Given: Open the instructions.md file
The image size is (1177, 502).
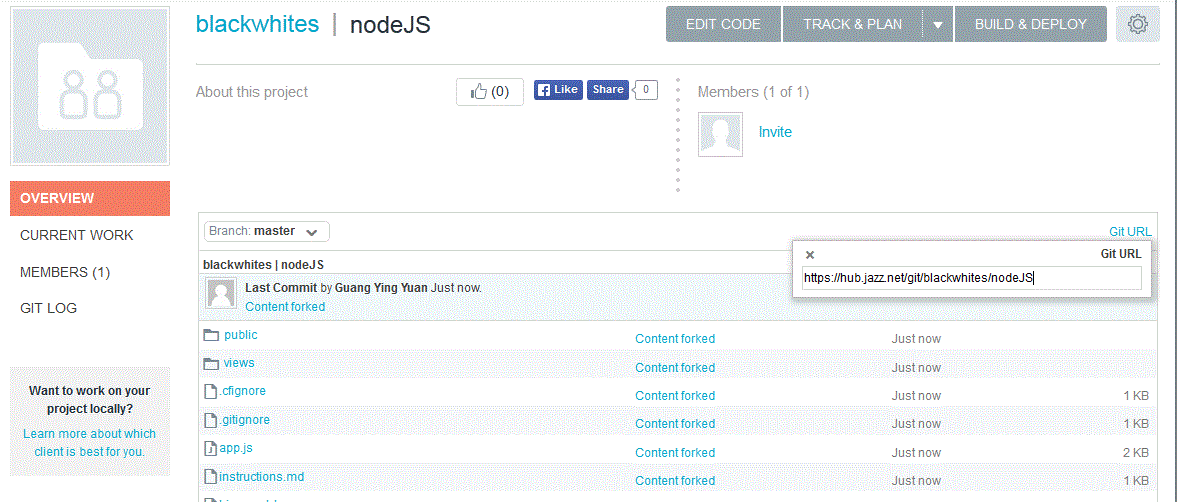Looking at the screenshot, I should (x=261, y=476).
